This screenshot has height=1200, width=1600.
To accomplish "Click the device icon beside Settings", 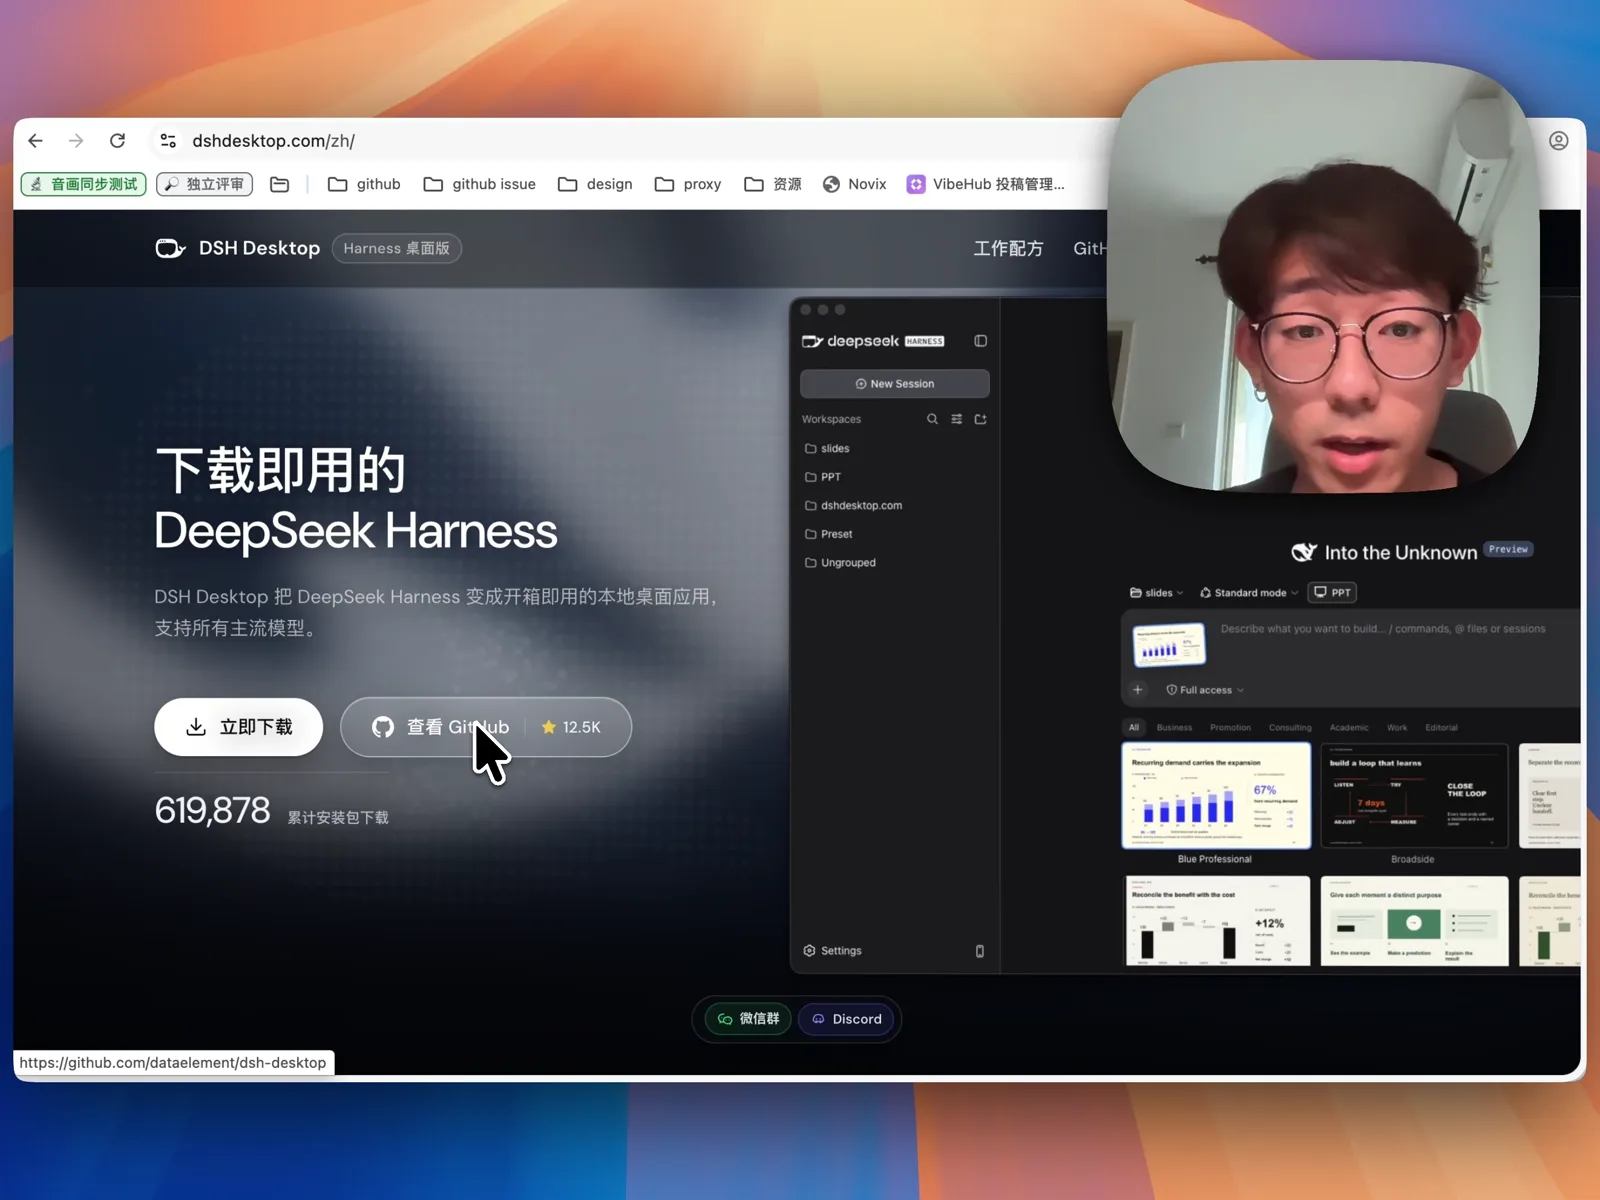I will coord(980,951).
